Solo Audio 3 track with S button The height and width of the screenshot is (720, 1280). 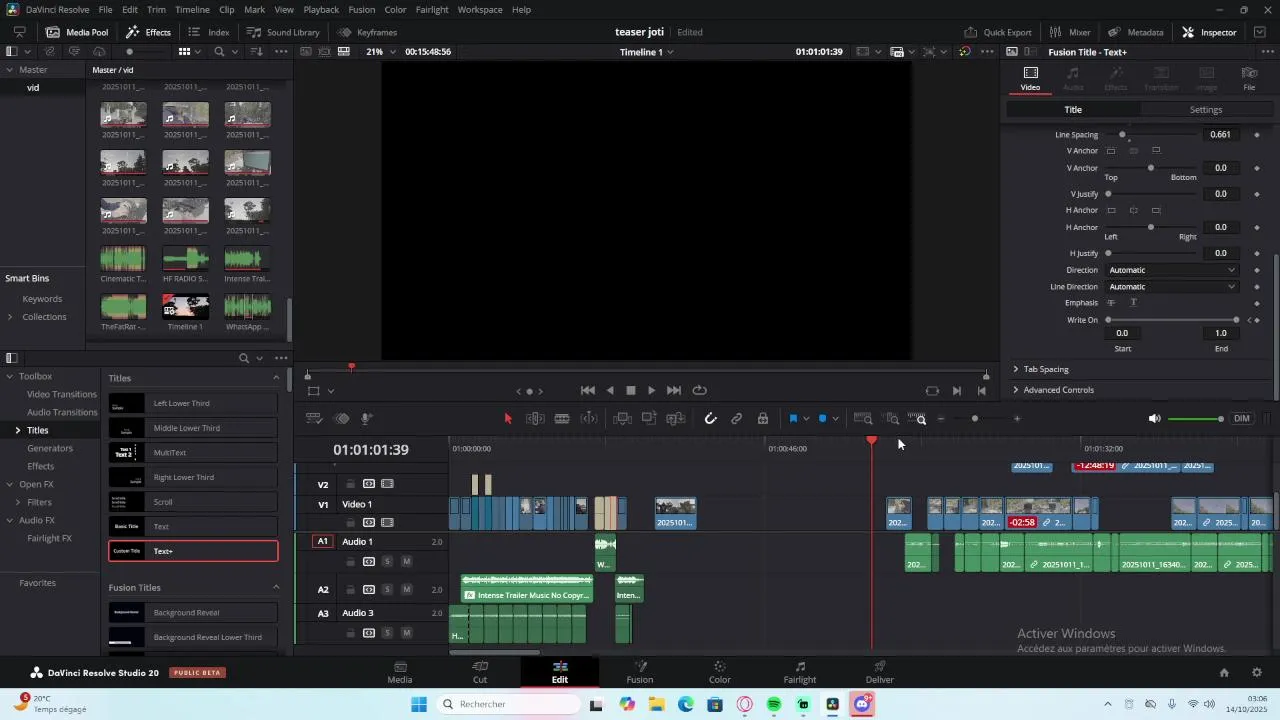click(388, 633)
